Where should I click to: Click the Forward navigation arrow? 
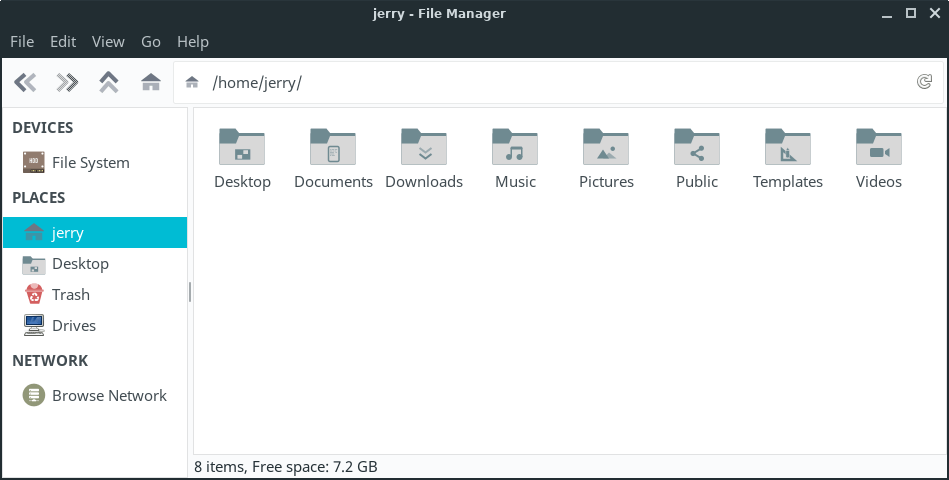67,82
